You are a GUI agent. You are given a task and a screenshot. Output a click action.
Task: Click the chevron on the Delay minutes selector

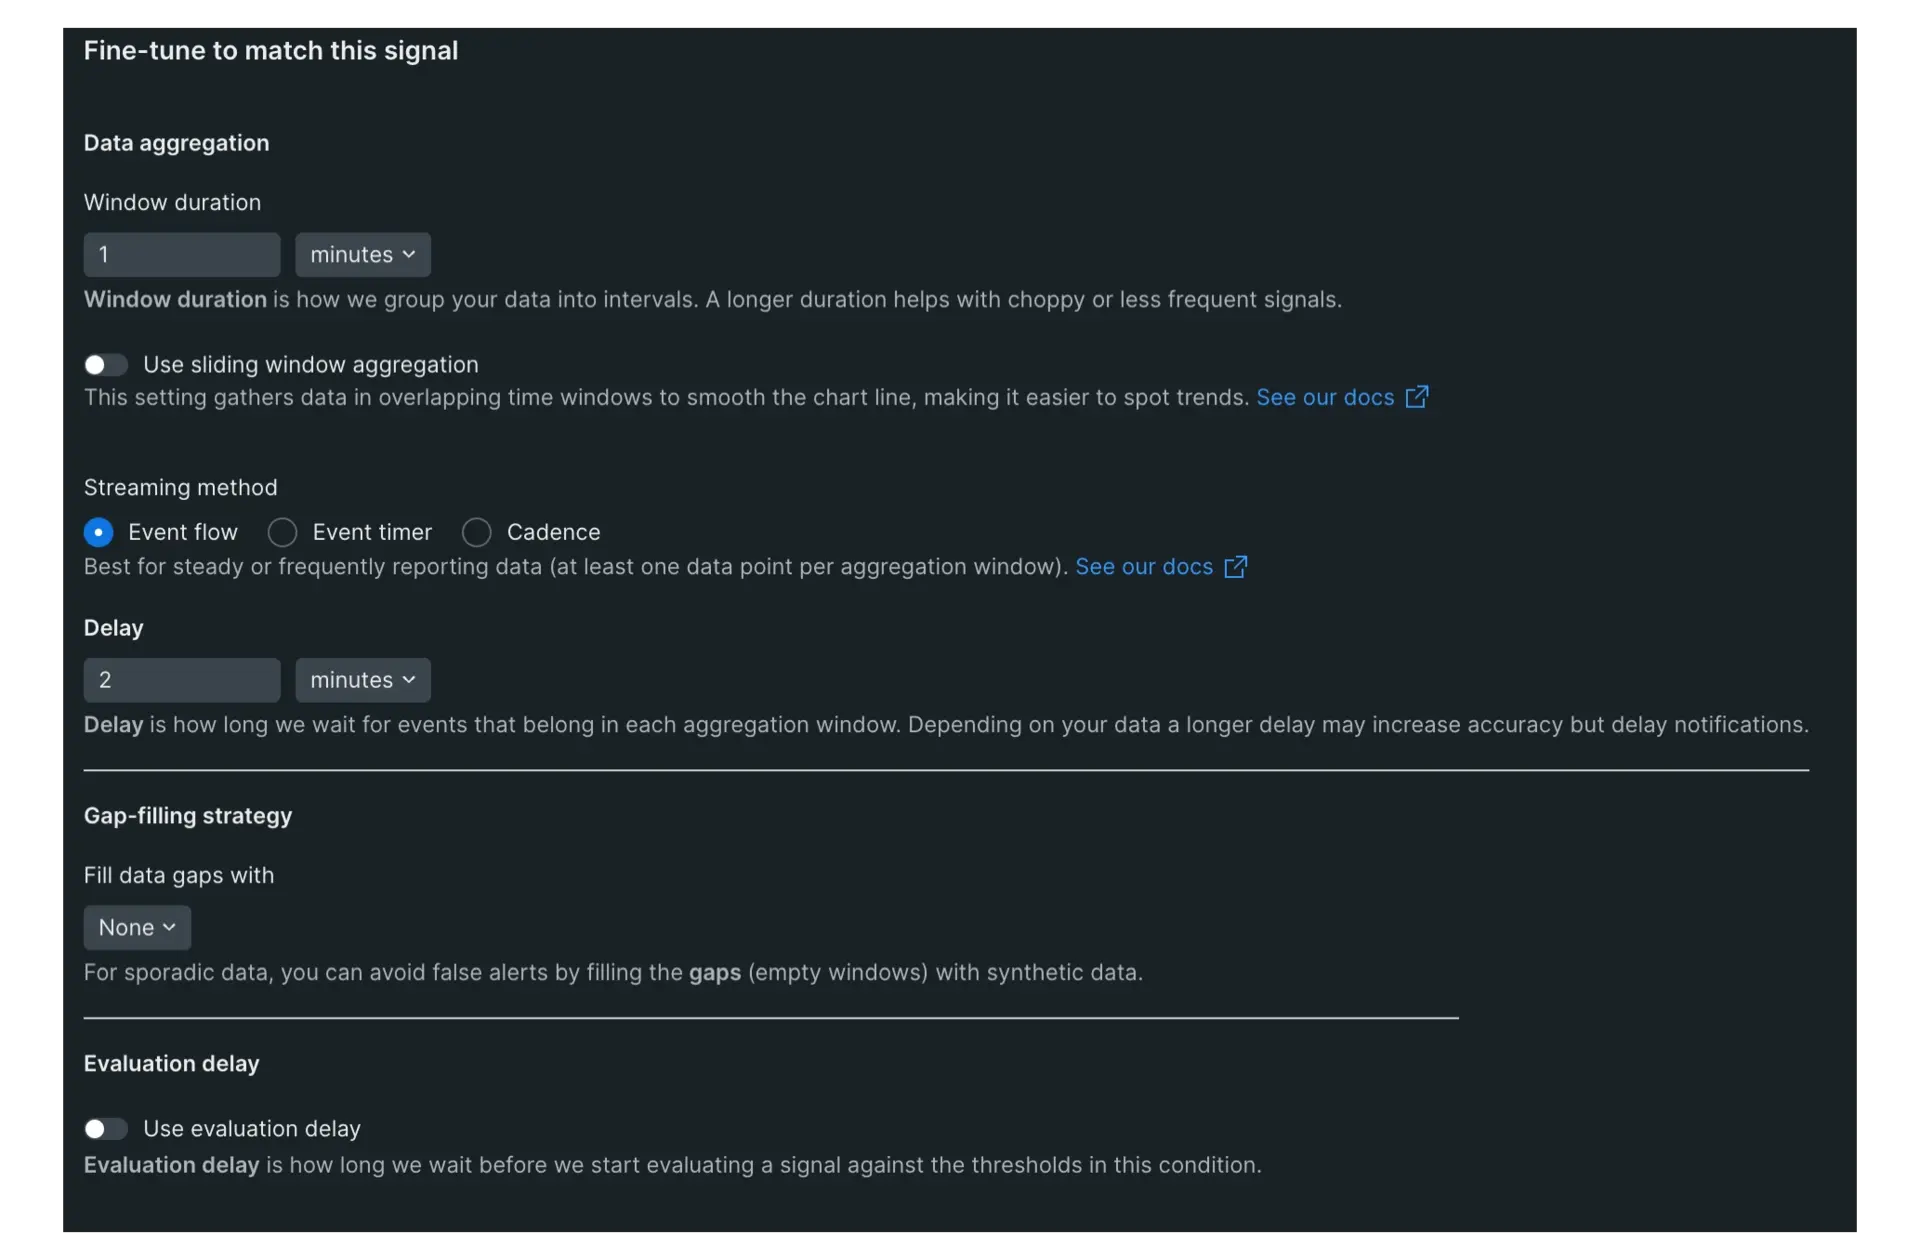[x=409, y=680]
